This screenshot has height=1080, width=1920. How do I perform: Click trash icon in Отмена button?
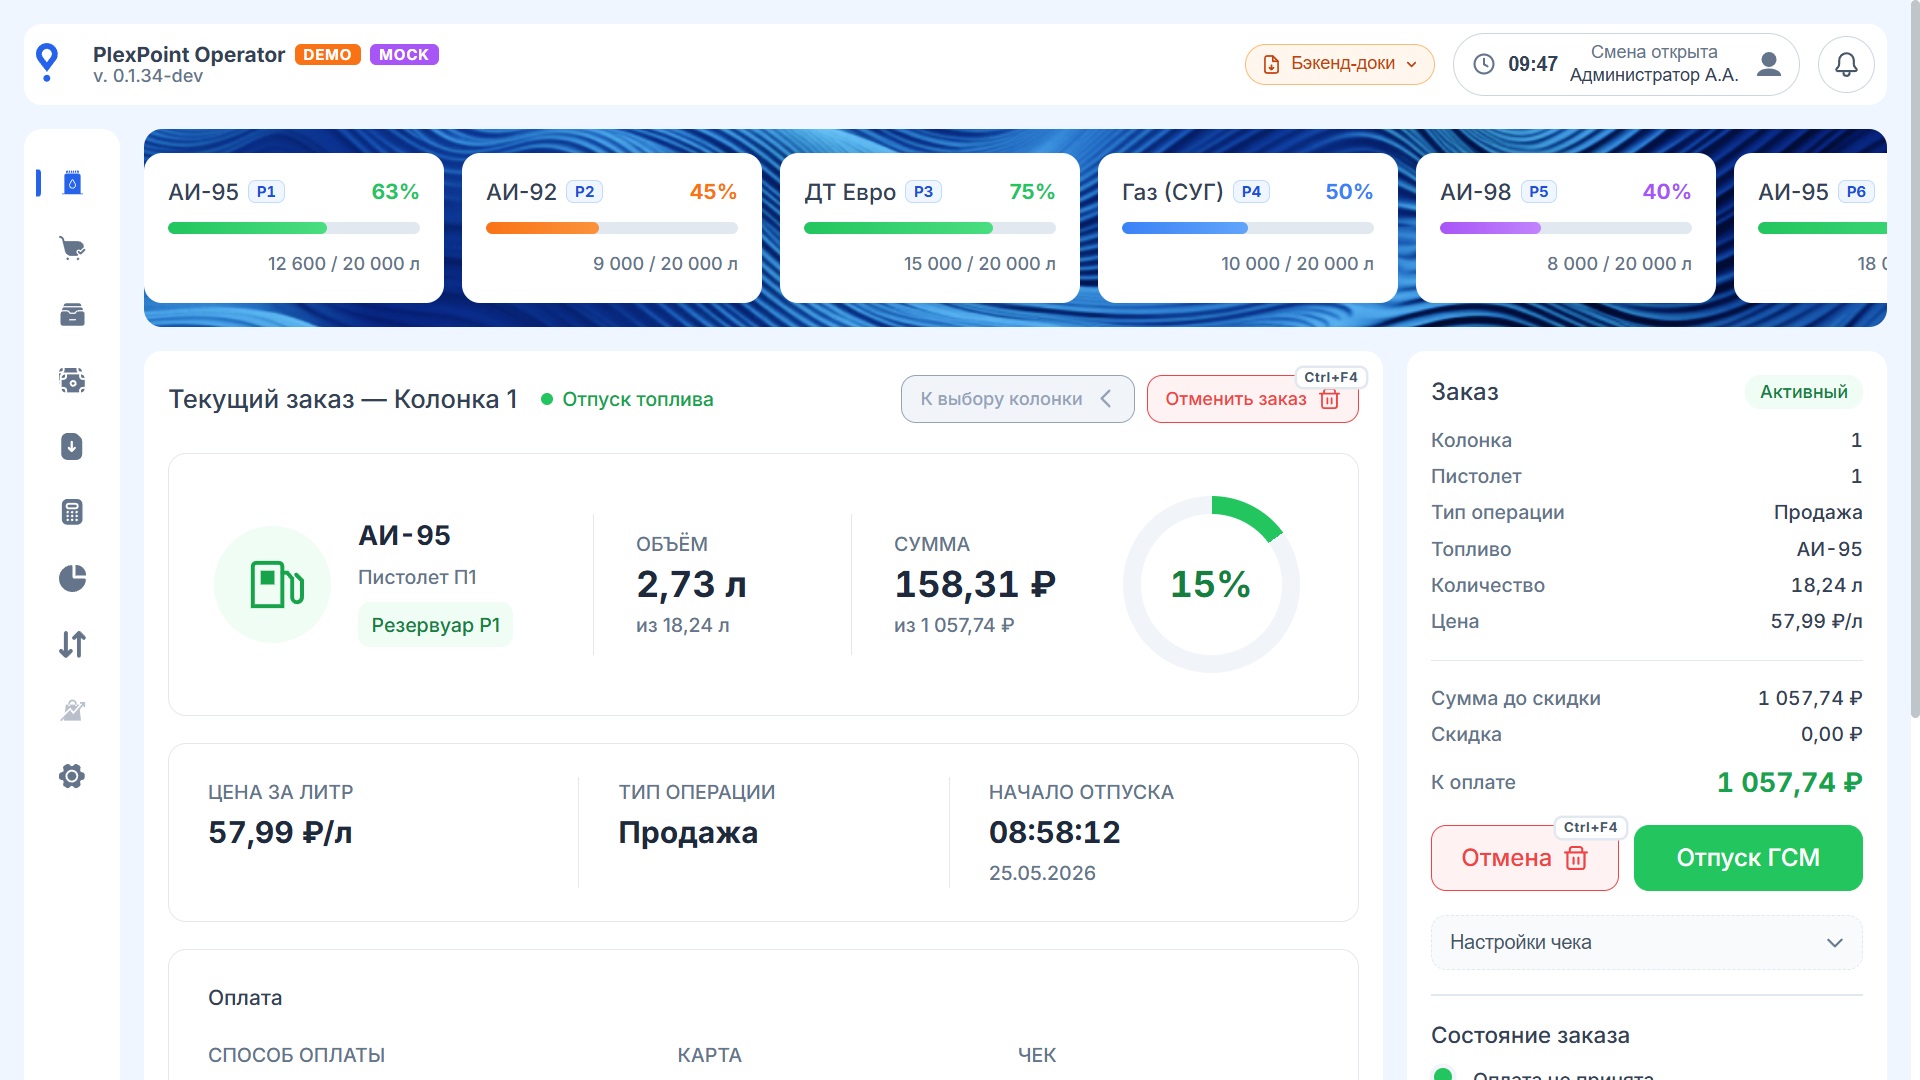[1576, 858]
